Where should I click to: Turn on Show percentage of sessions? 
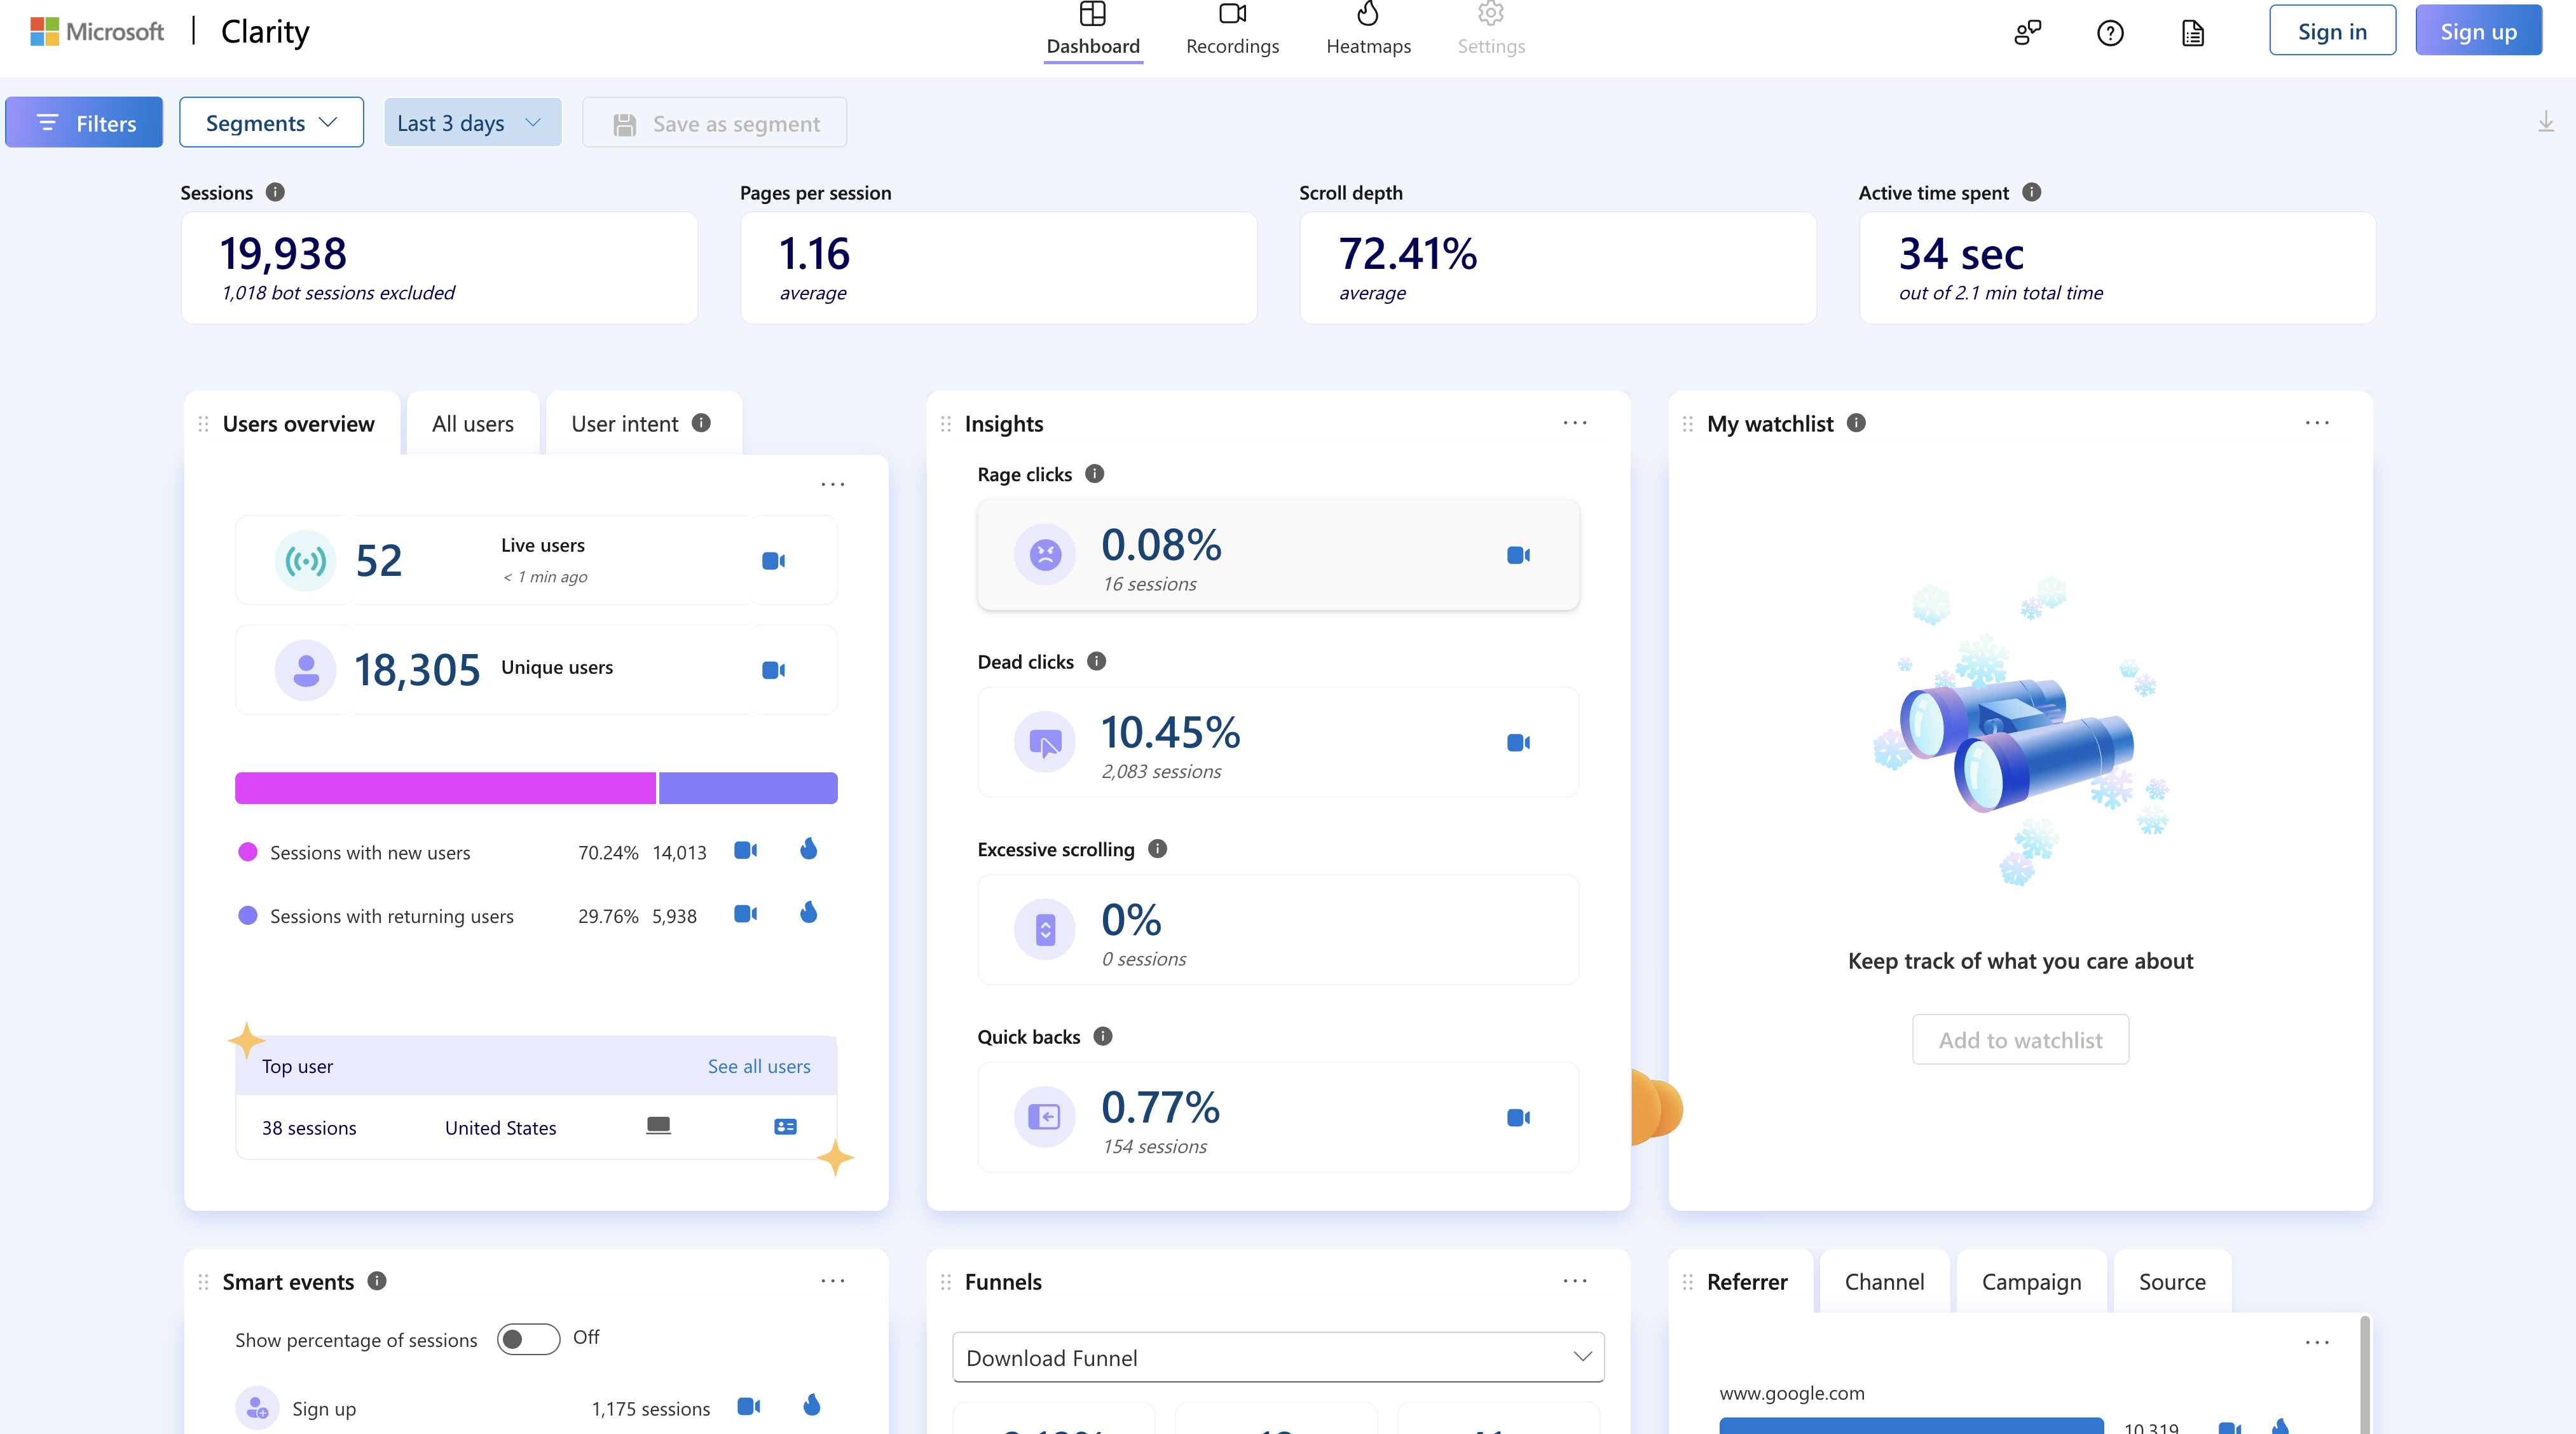click(527, 1339)
